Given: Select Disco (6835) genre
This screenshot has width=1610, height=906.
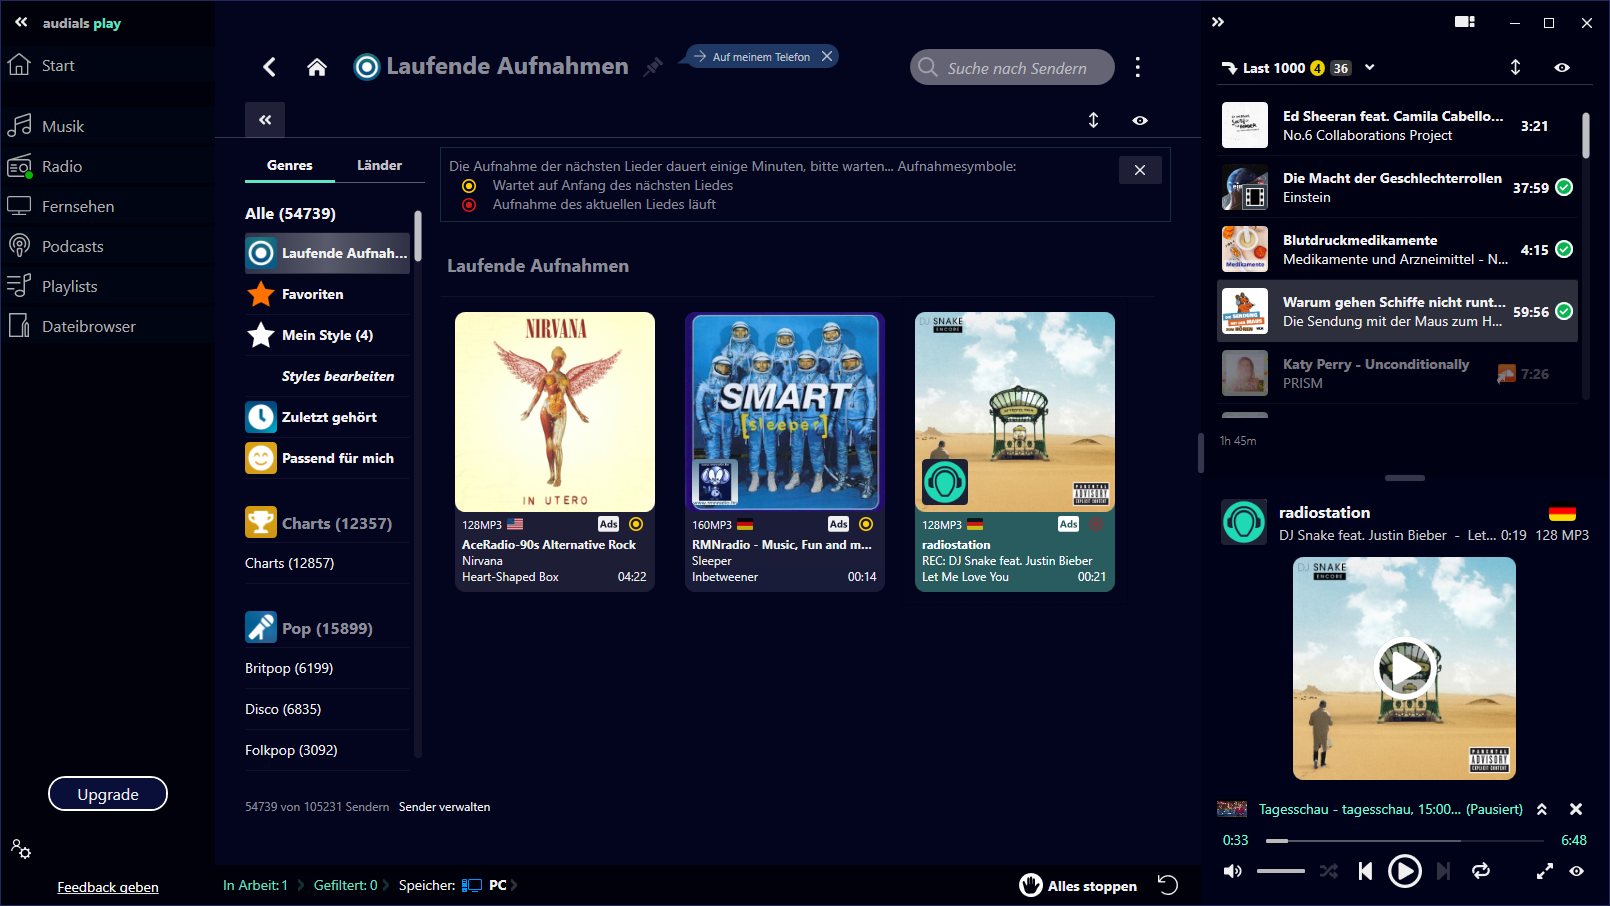Looking at the screenshot, I should tap(327, 709).
